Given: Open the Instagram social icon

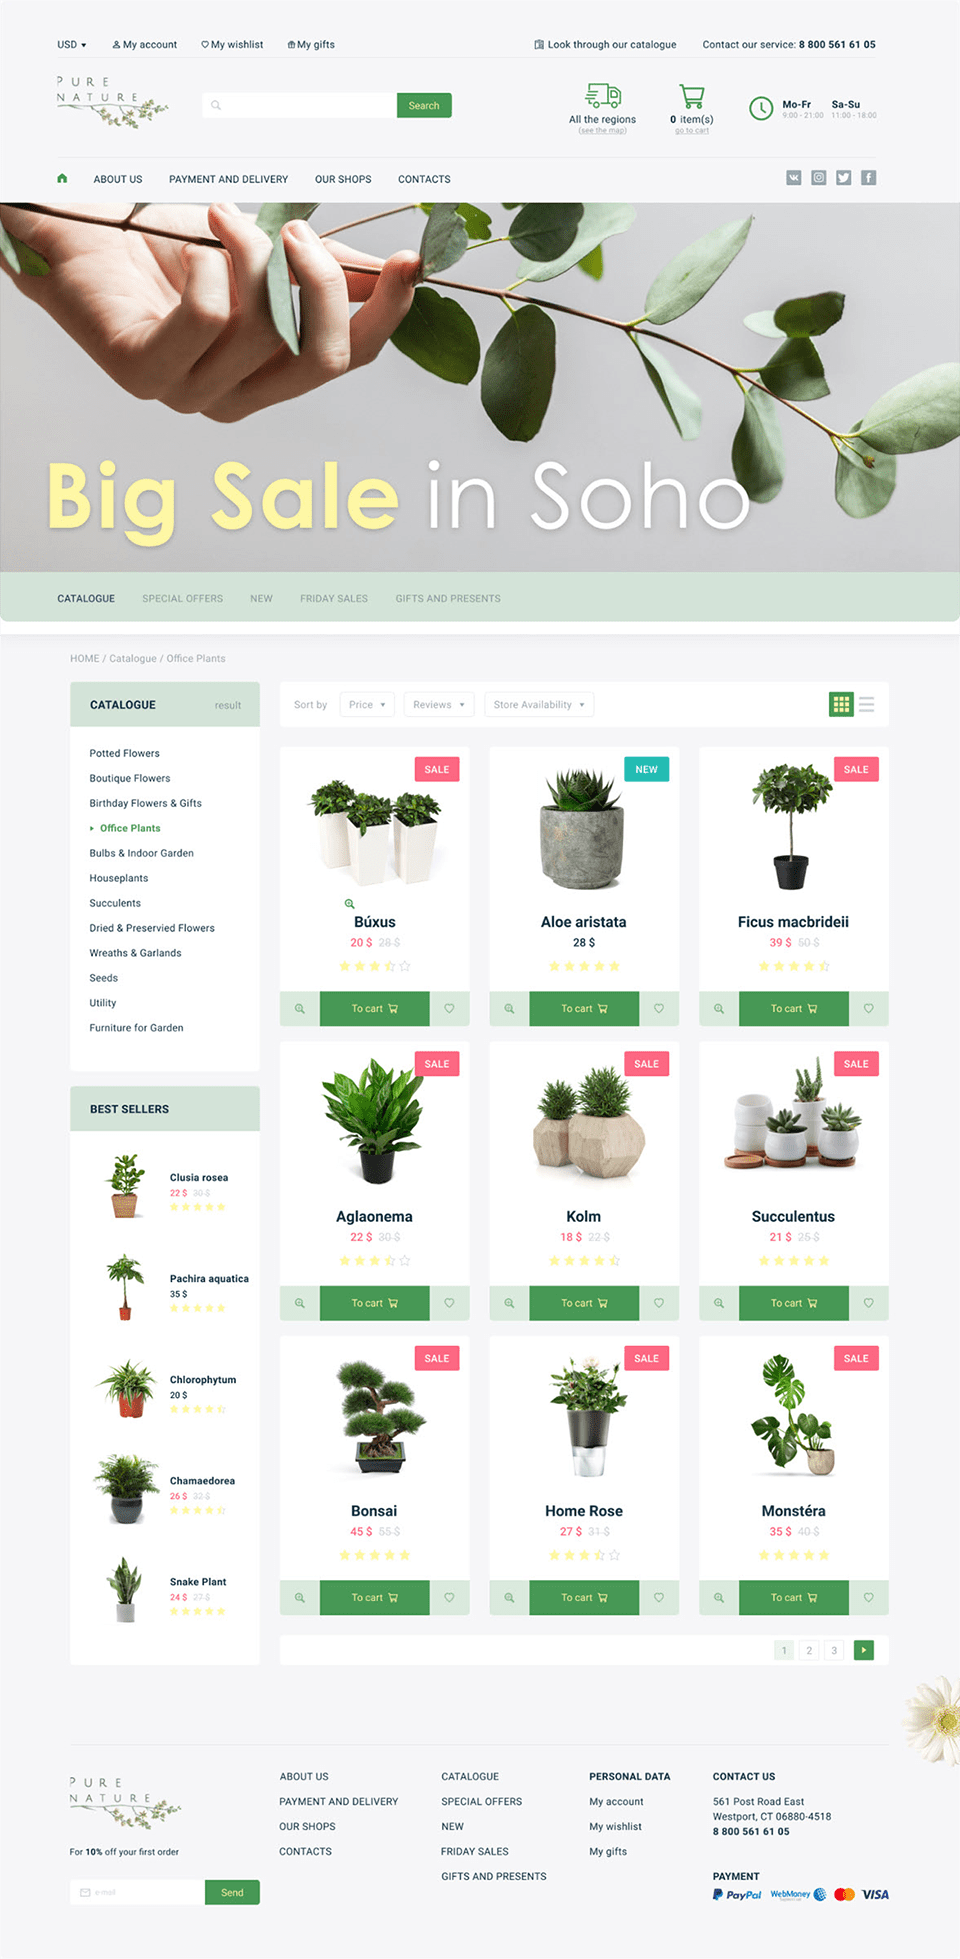Looking at the screenshot, I should pos(818,178).
